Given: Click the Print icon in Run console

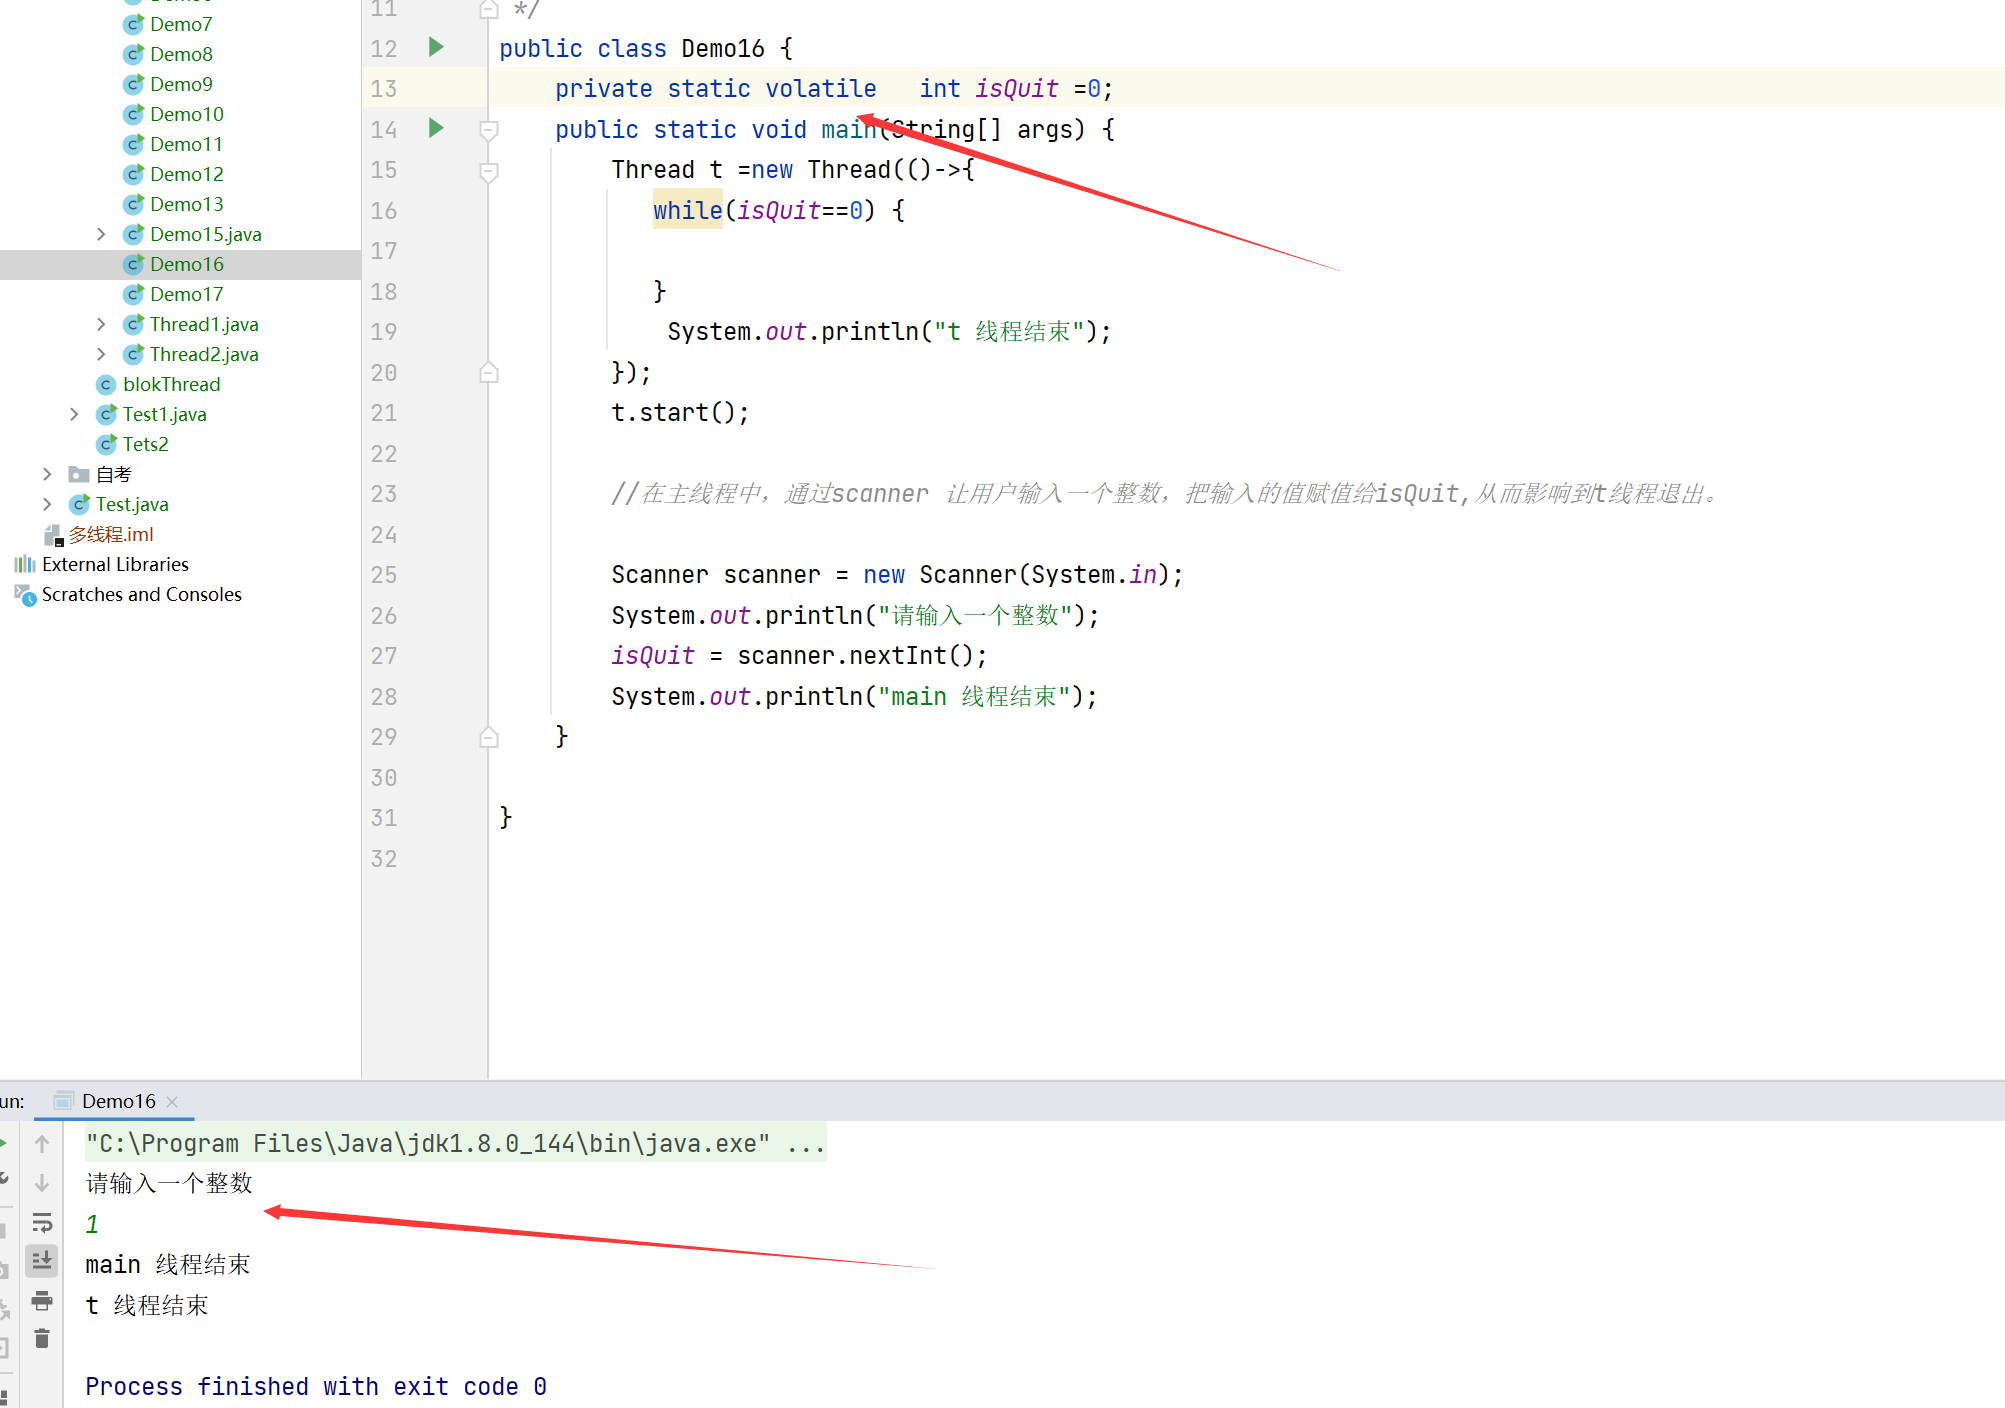Looking at the screenshot, I should coord(42,1300).
